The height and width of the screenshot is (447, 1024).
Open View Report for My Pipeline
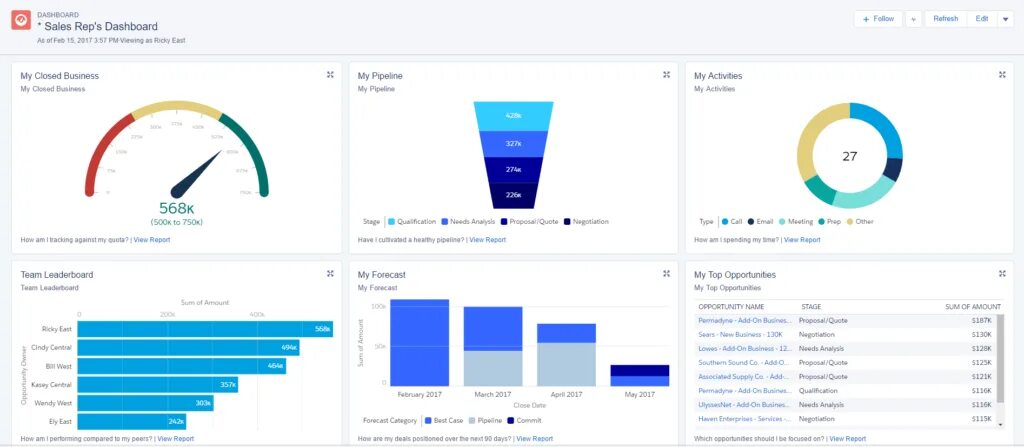[x=488, y=240]
